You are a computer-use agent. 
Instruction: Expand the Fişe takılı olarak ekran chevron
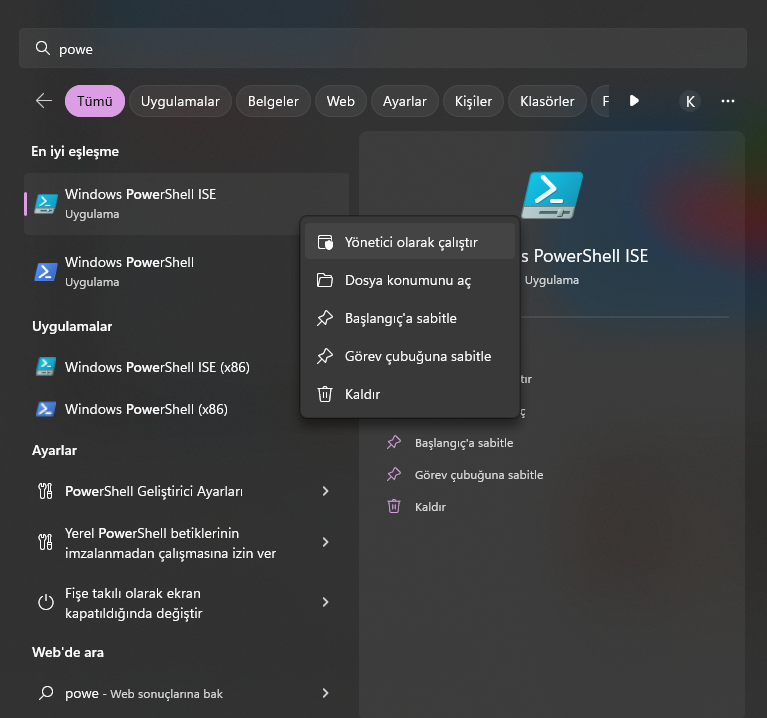(326, 602)
